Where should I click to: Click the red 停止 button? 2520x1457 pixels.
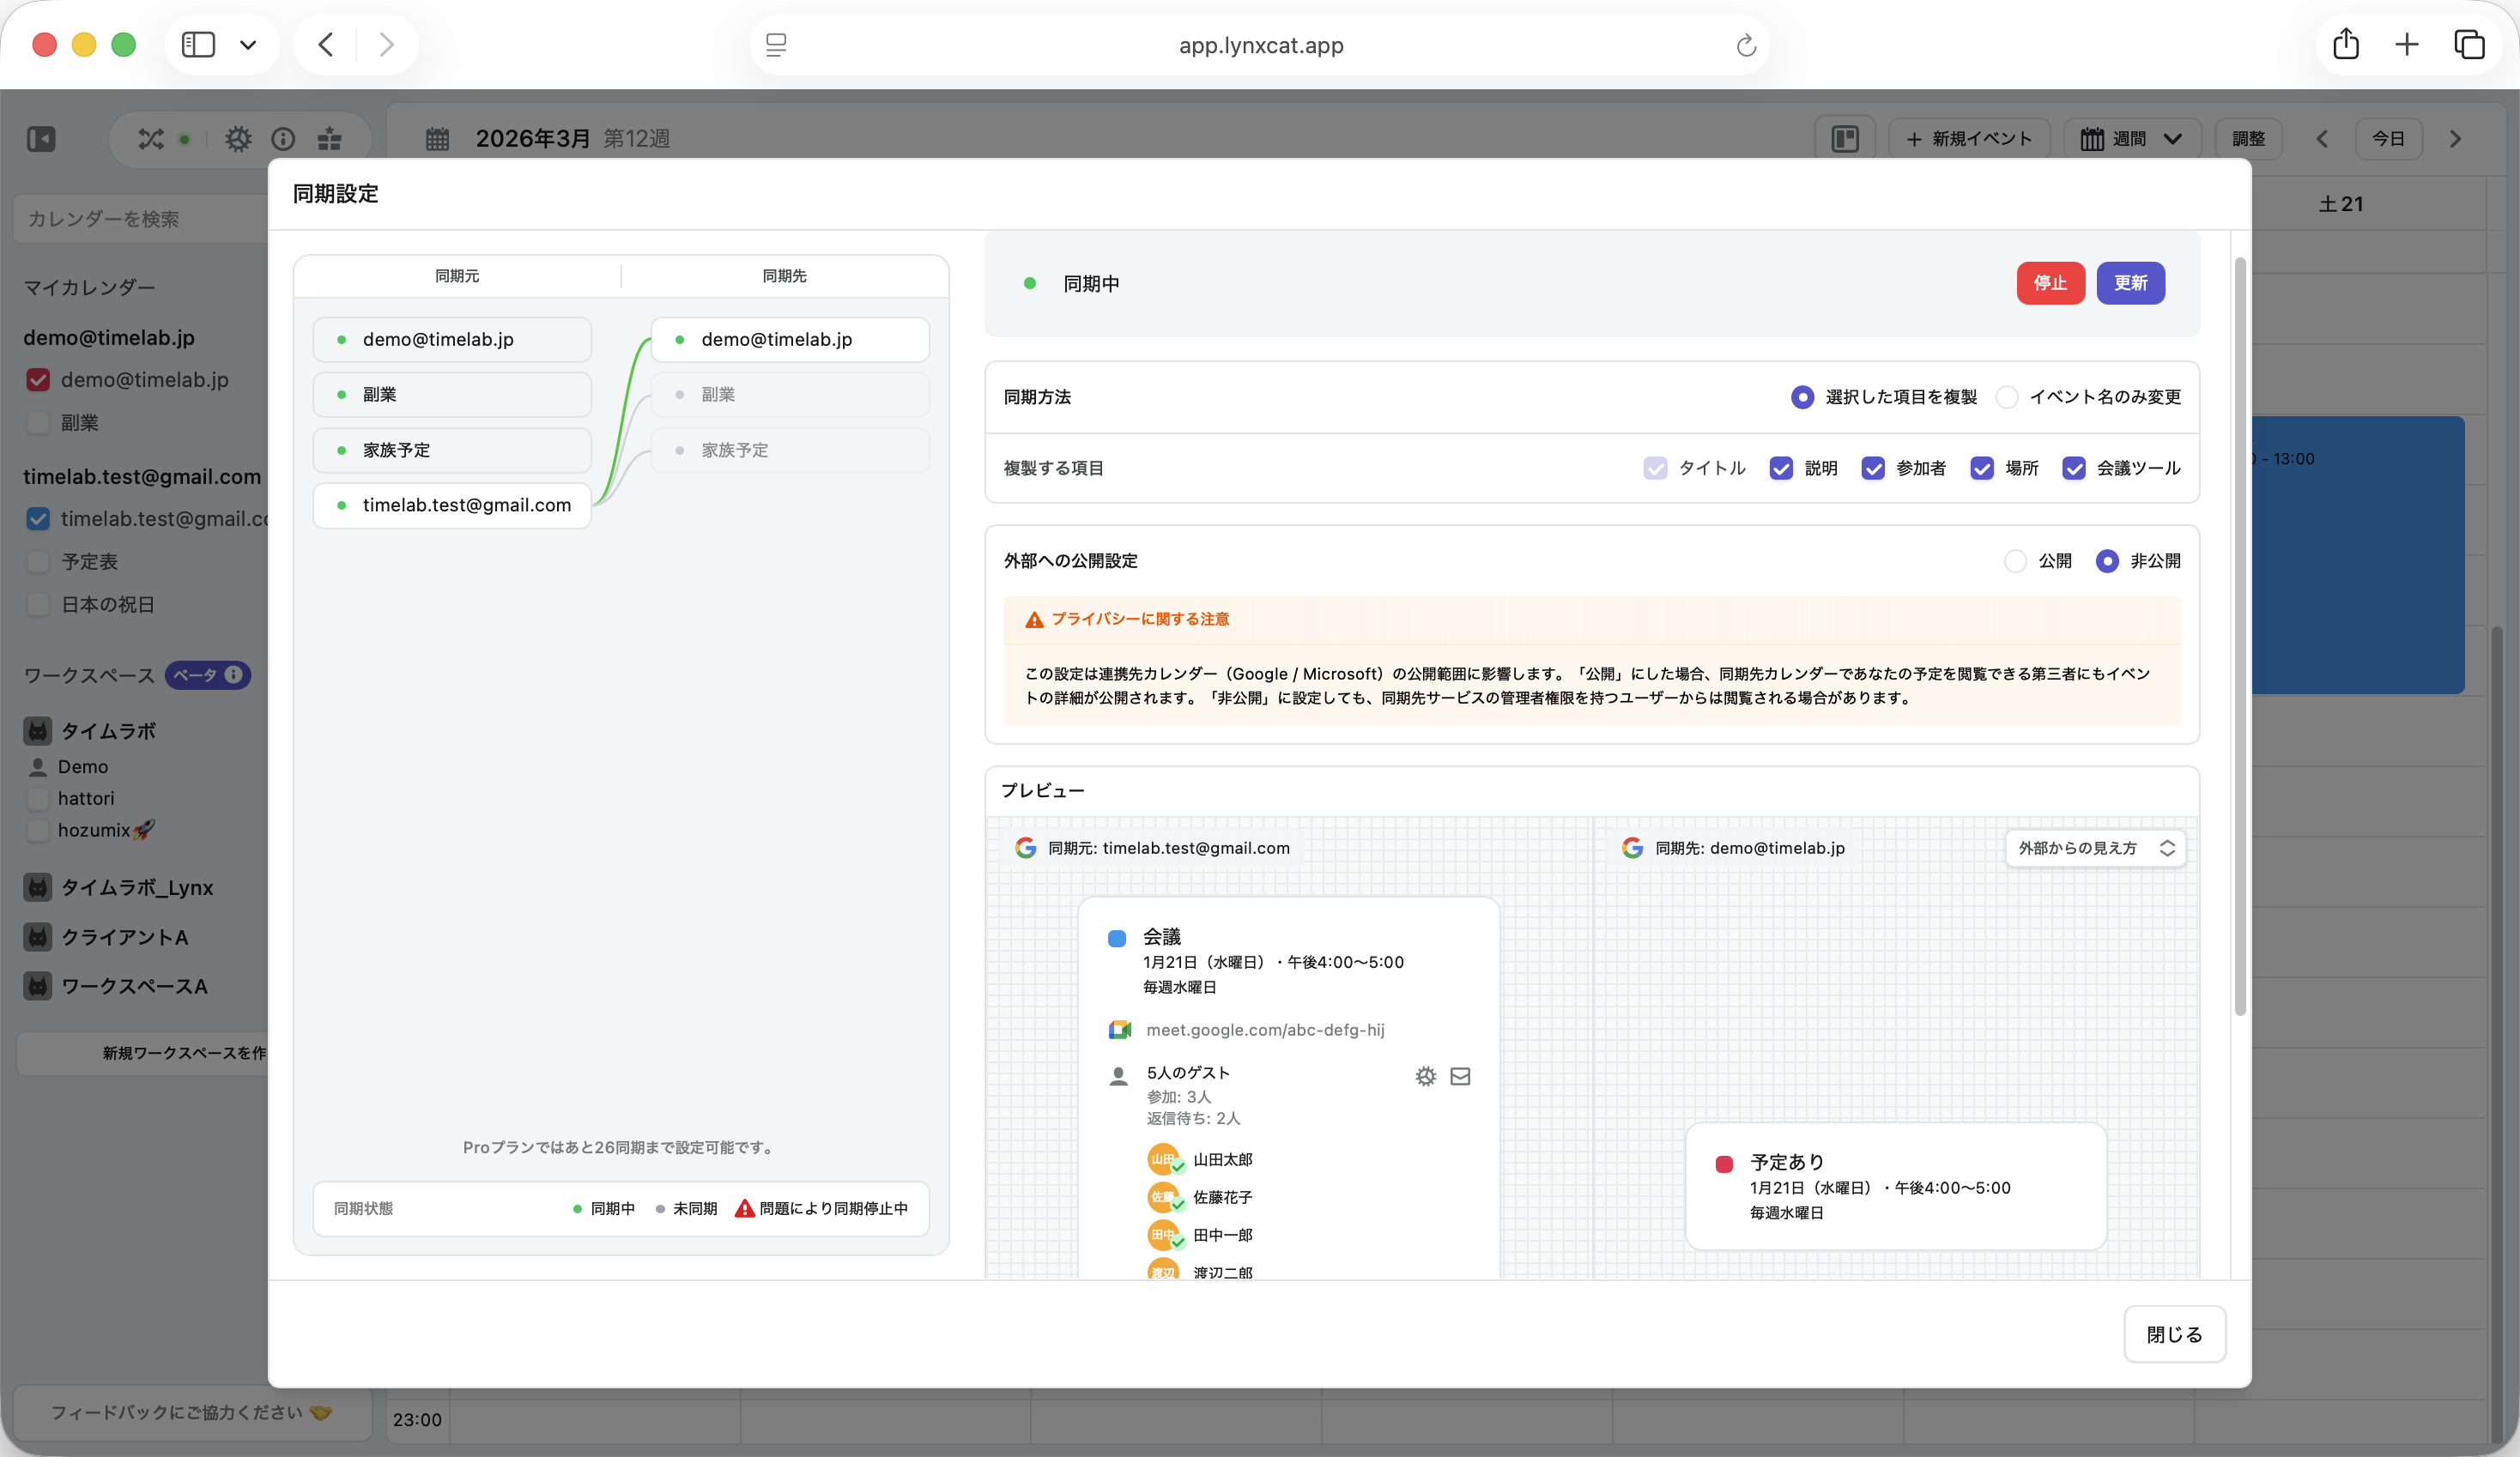click(2050, 283)
